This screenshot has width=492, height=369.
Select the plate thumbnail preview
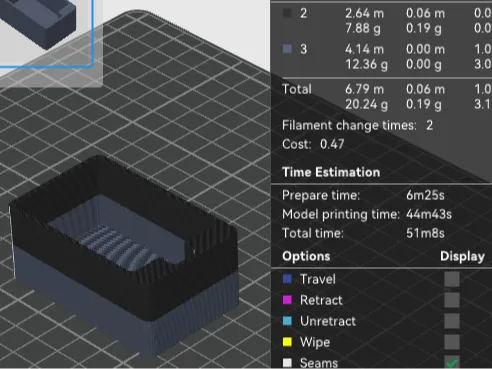(x=46, y=33)
